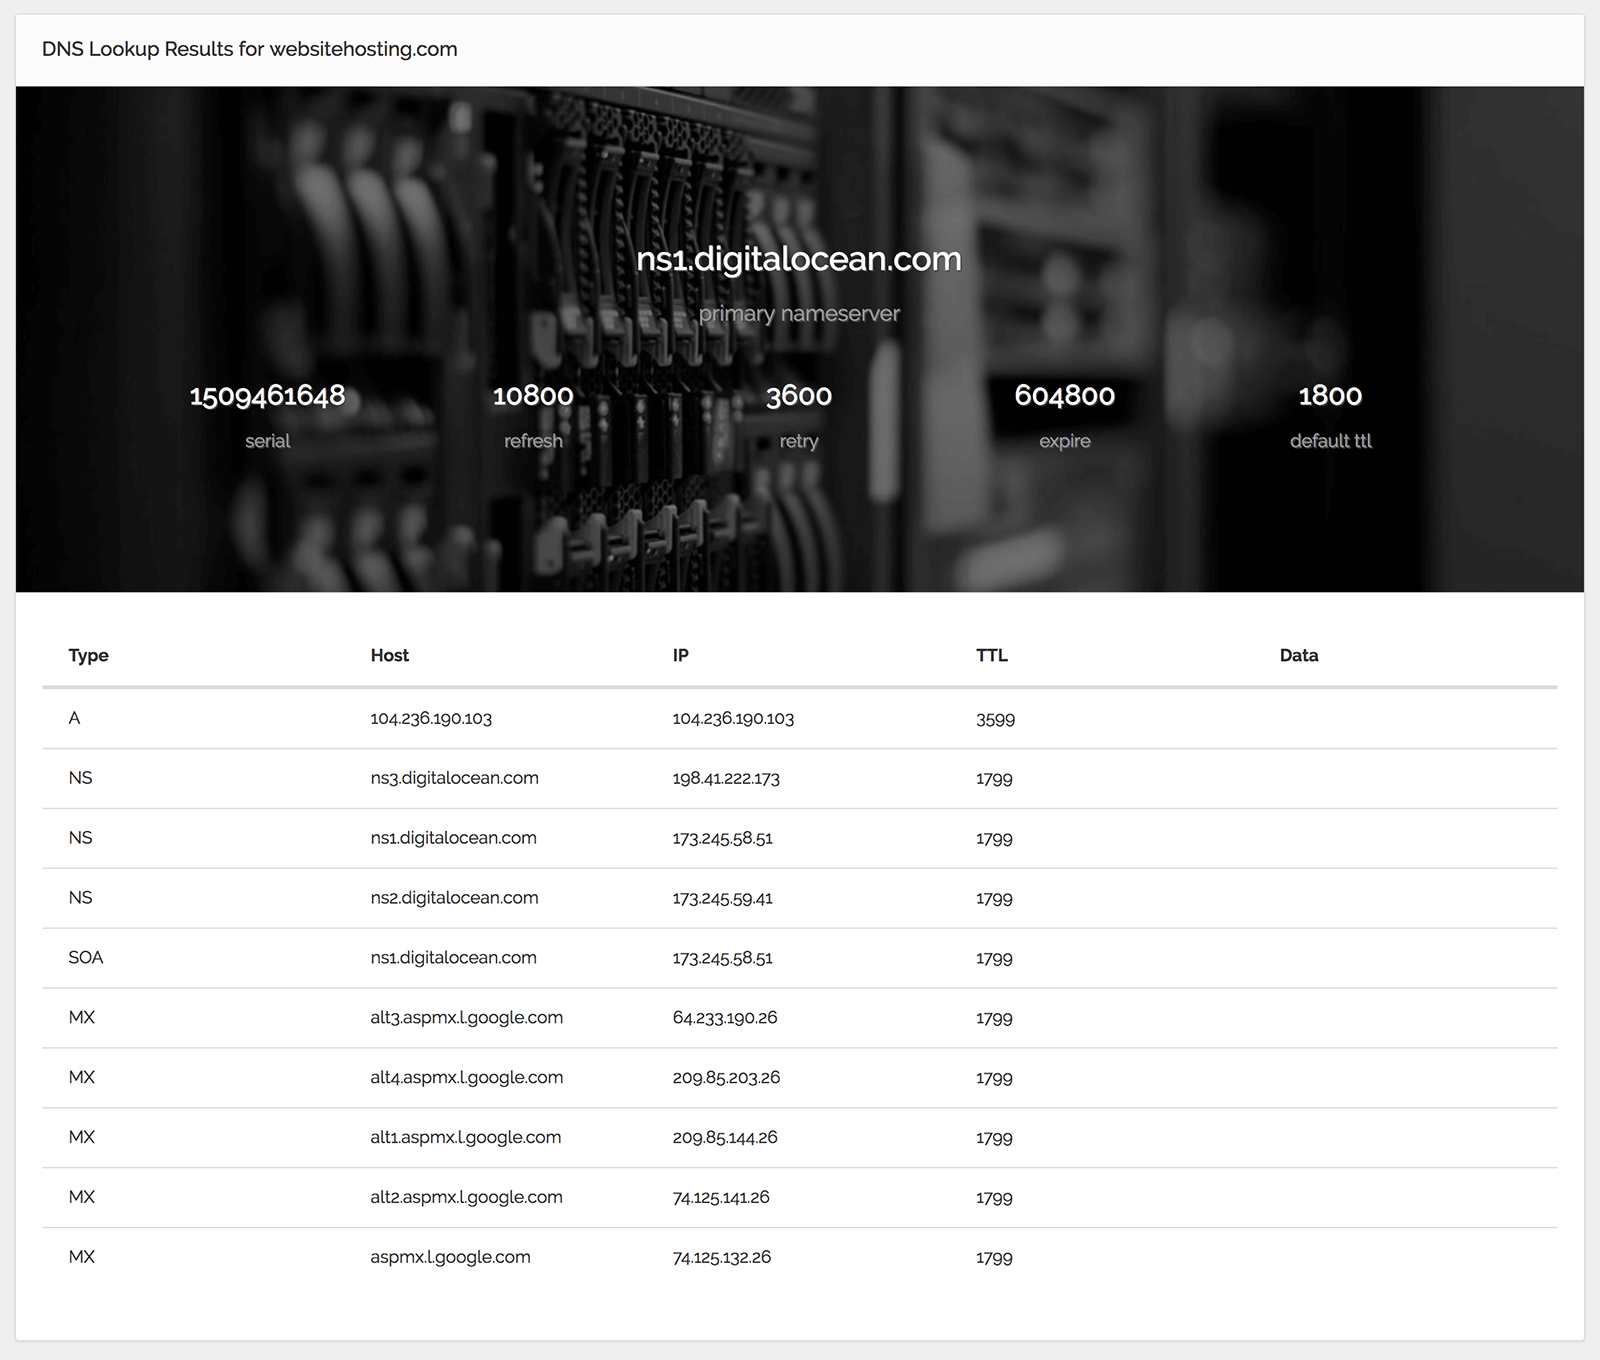The height and width of the screenshot is (1360, 1600).
Task: Click the IP address 209.85.203.26
Action: 726,1078
